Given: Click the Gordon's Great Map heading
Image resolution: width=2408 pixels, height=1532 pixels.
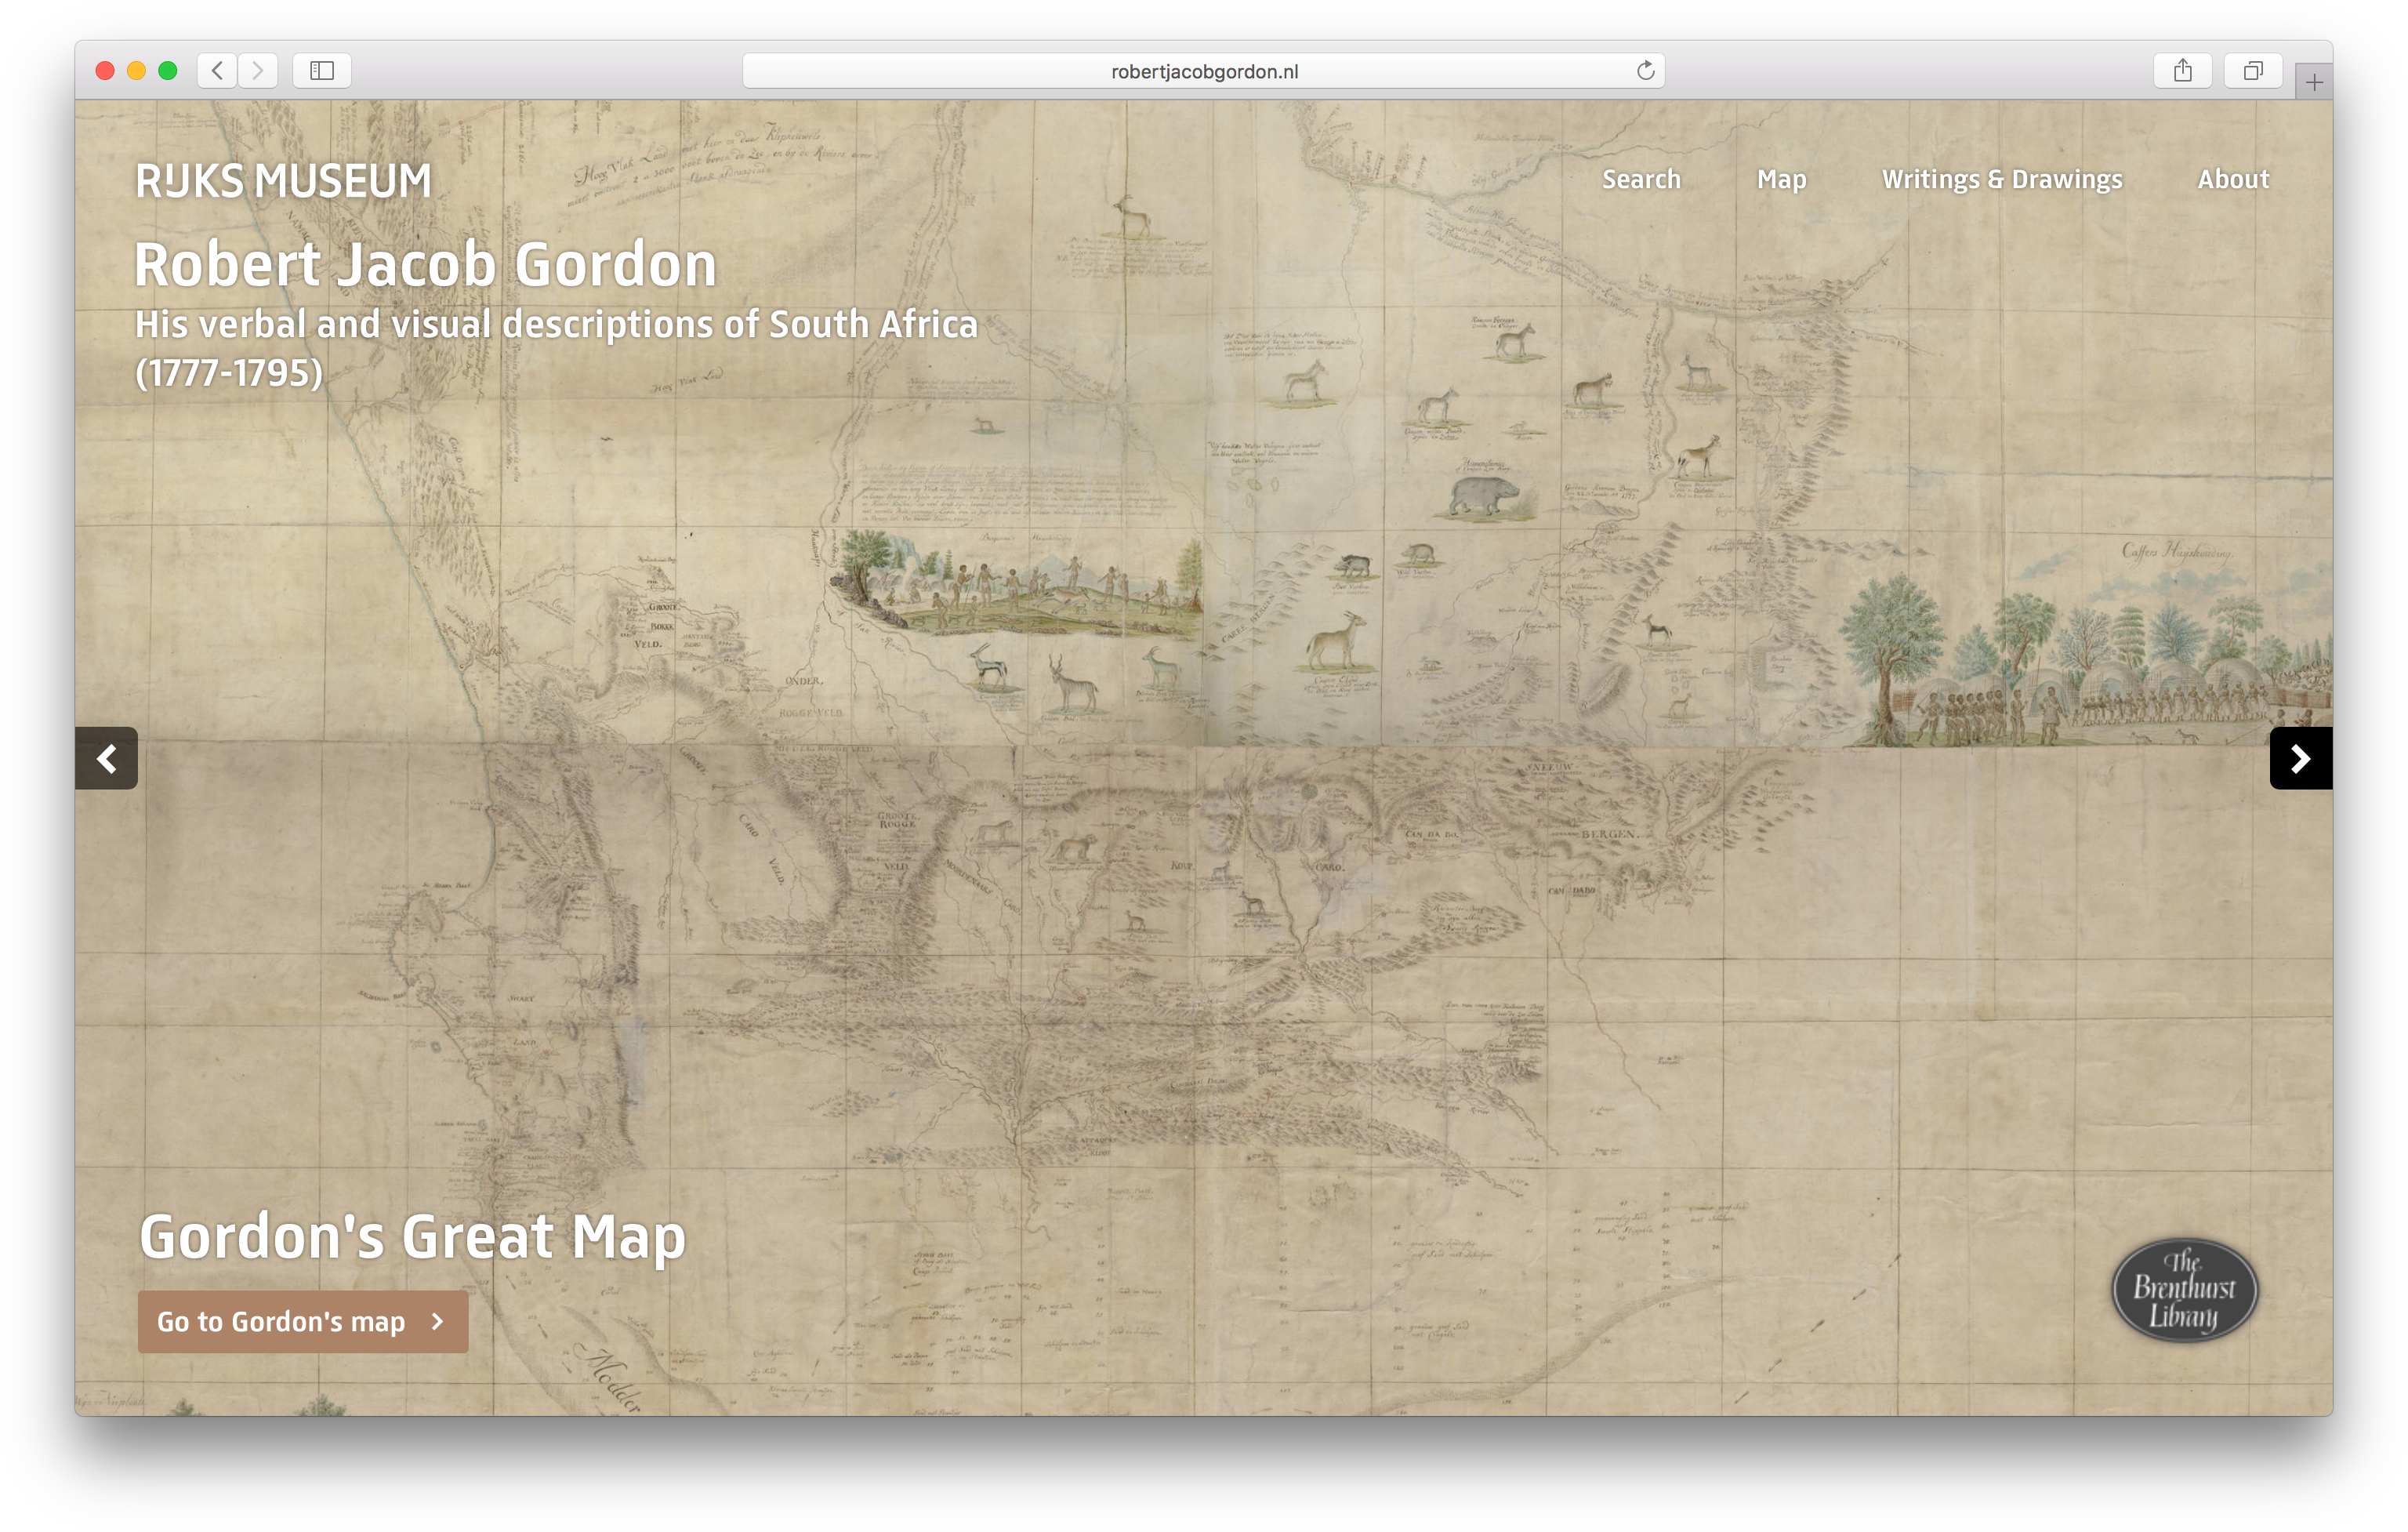Looking at the screenshot, I should 412,1237.
